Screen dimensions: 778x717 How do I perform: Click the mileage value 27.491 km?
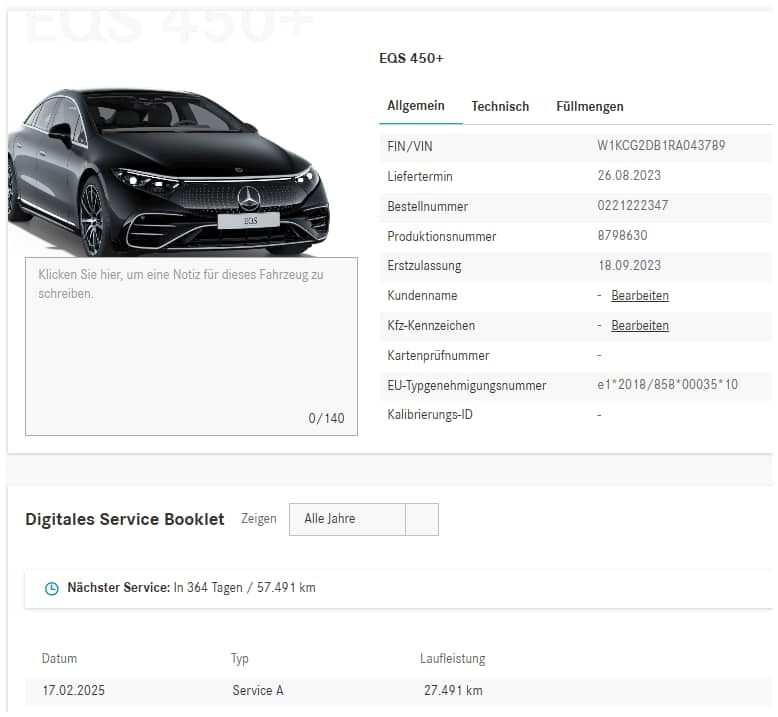(453, 690)
